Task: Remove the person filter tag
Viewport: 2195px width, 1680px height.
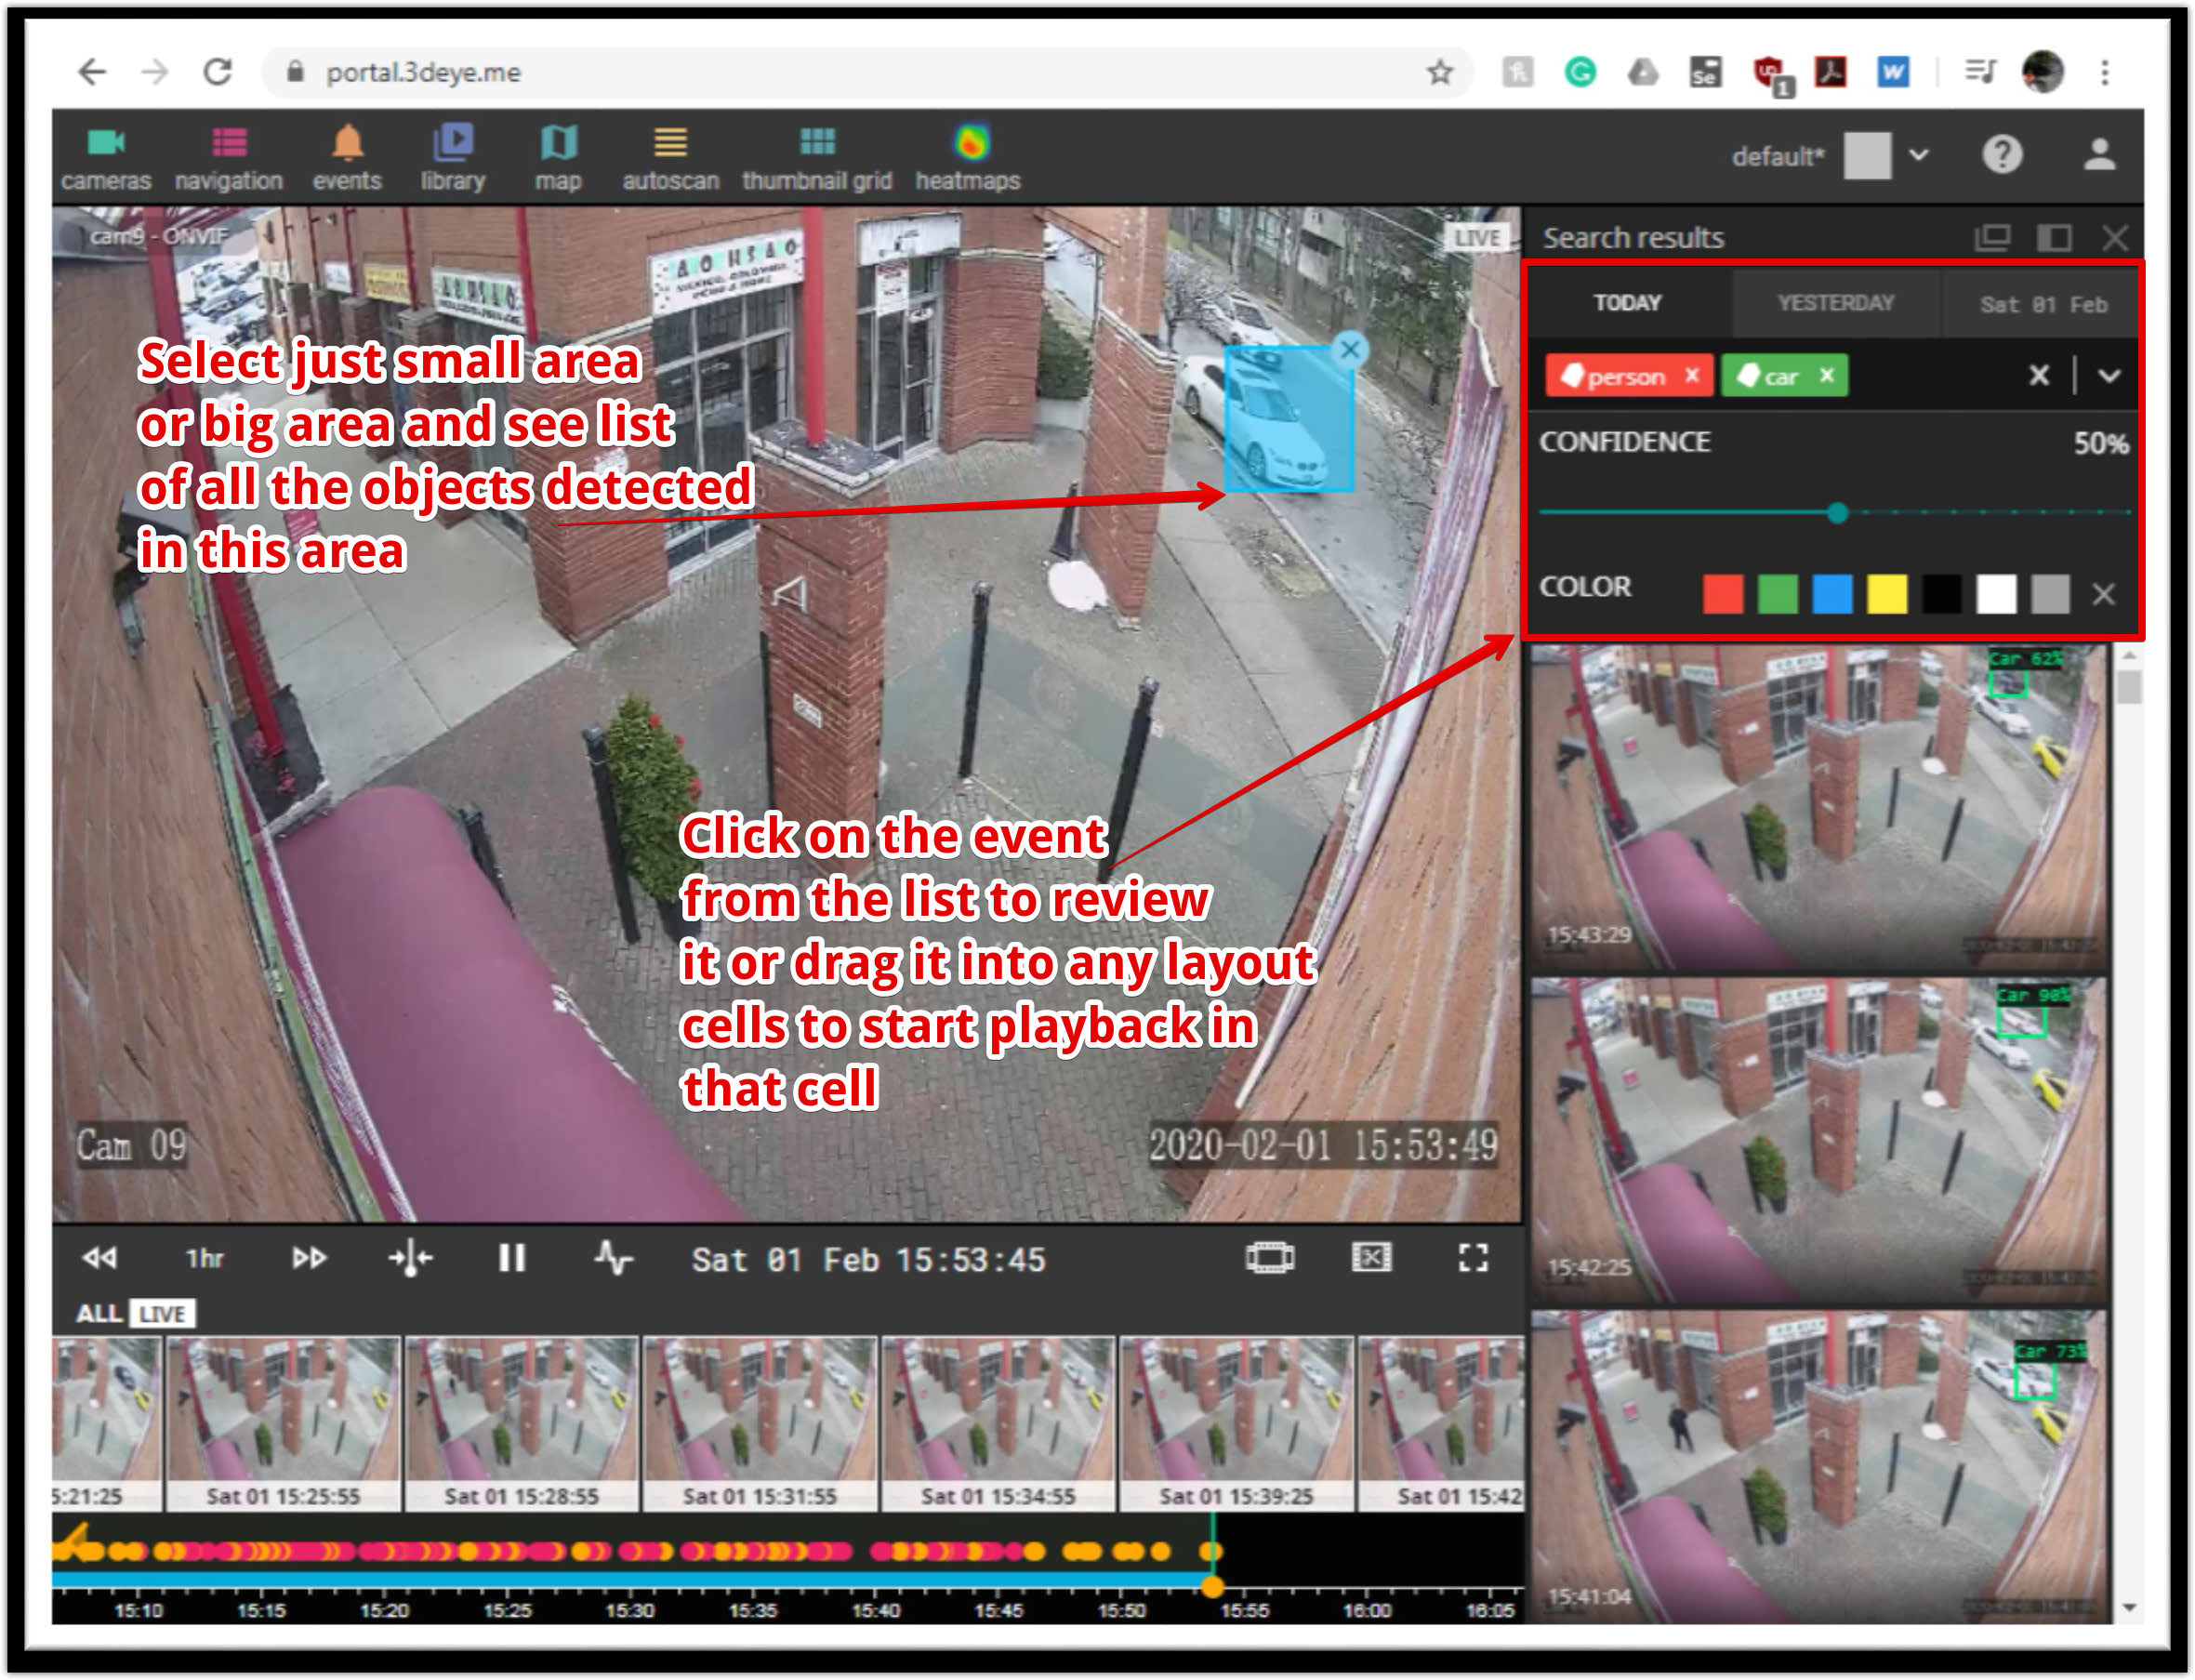Action: click(x=1692, y=375)
